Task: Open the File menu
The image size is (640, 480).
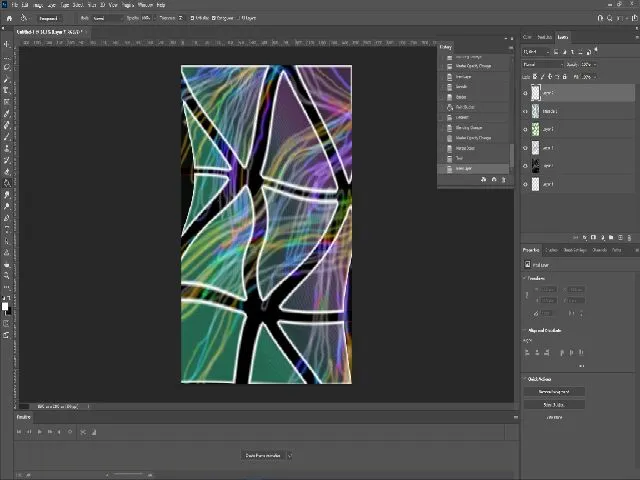Action: point(15,5)
